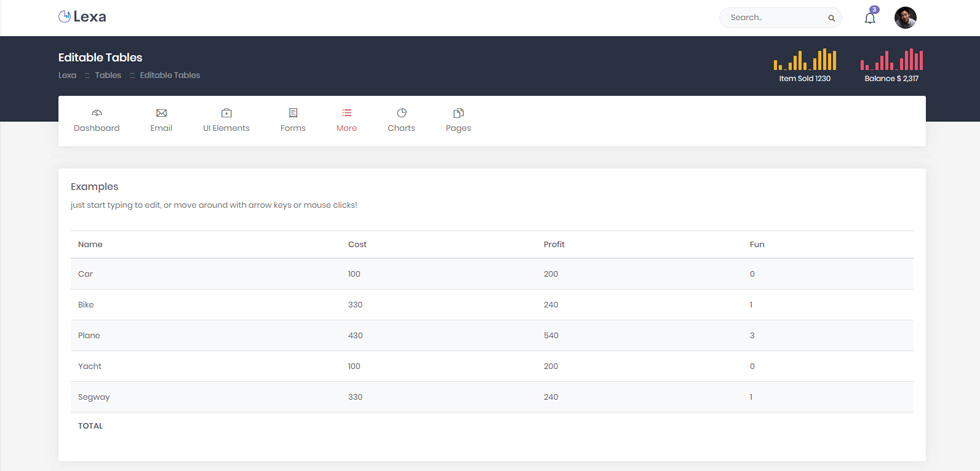Click the Email envelope icon
The height and width of the screenshot is (471, 980).
pyautogui.click(x=161, y=113)
